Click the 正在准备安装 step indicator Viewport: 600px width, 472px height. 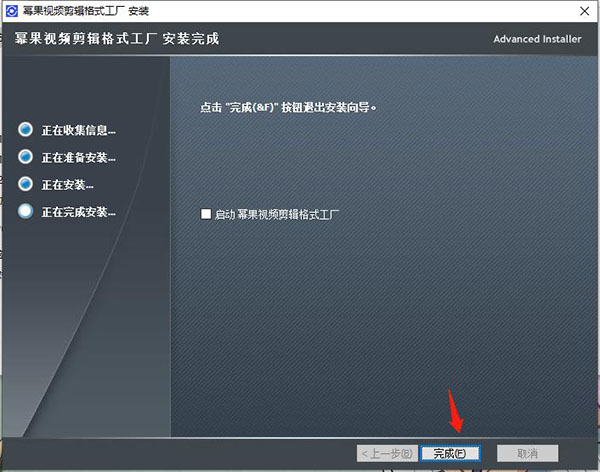[x=26, y=157]
